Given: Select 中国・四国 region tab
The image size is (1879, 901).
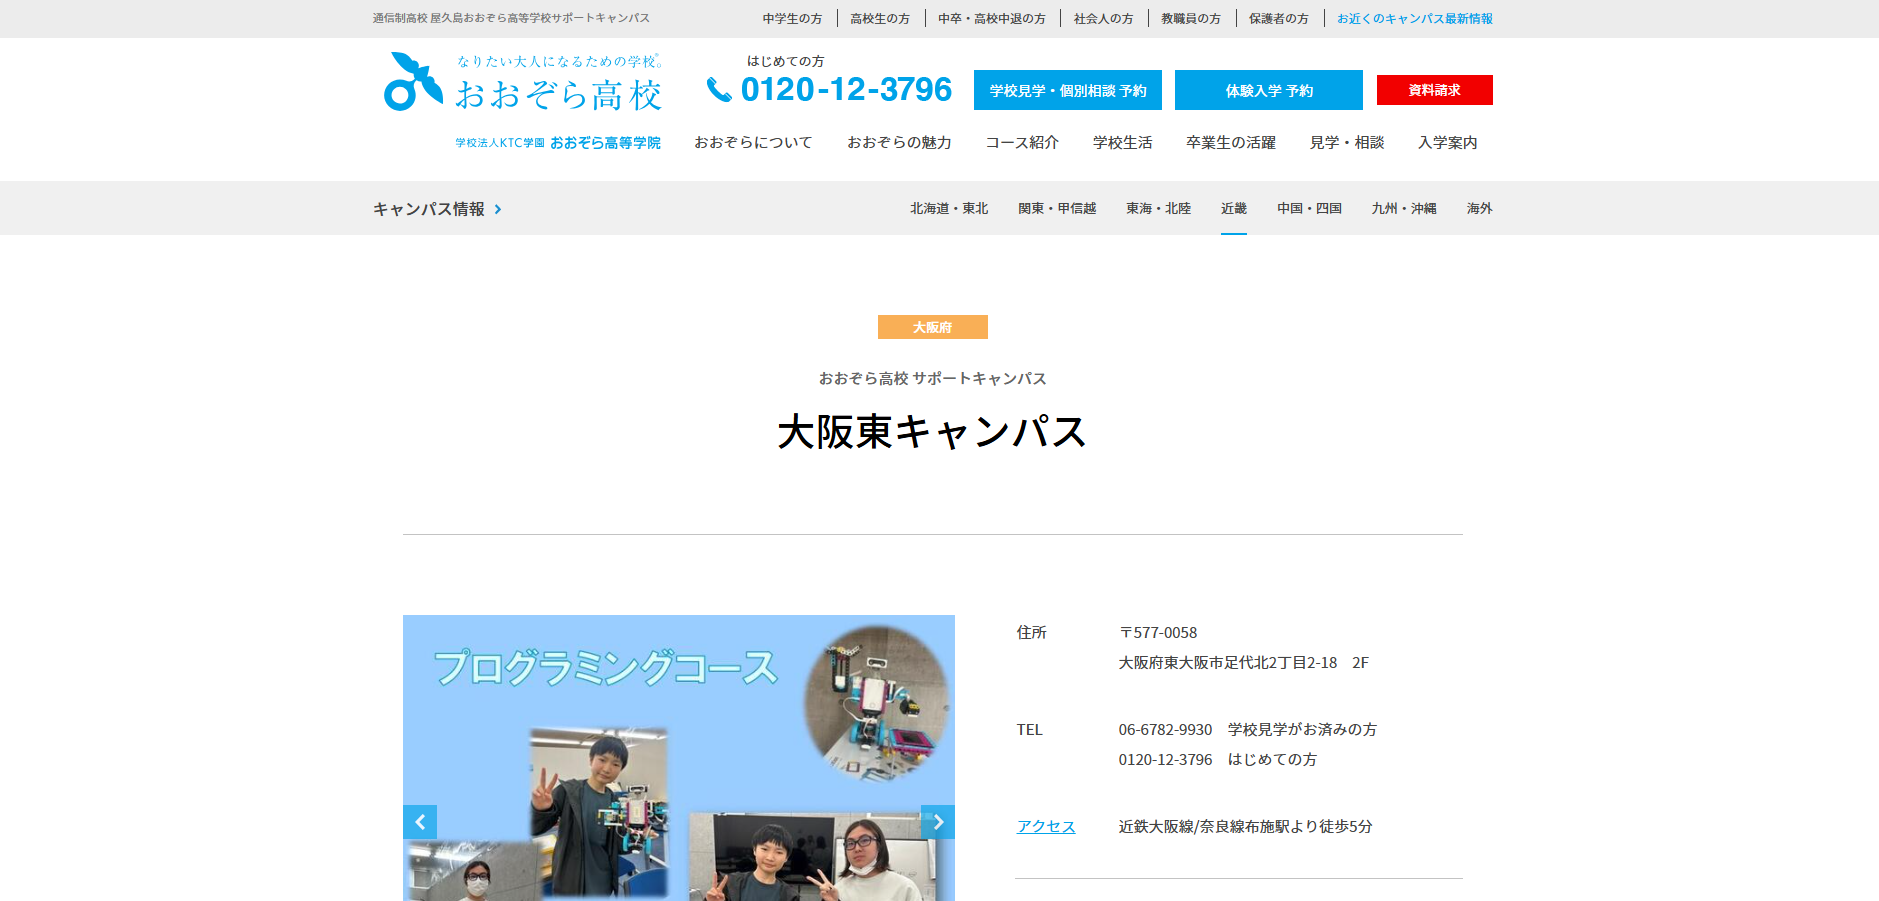Looking at the screenshot, I should (x=1309, y=208).
